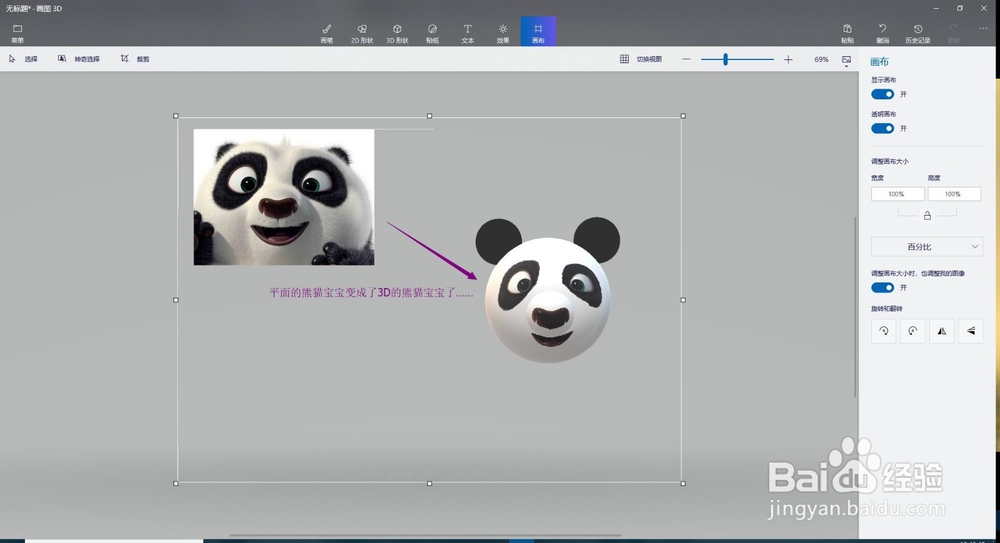
Task: Click the zoom out minus icon
Action: 686,59
